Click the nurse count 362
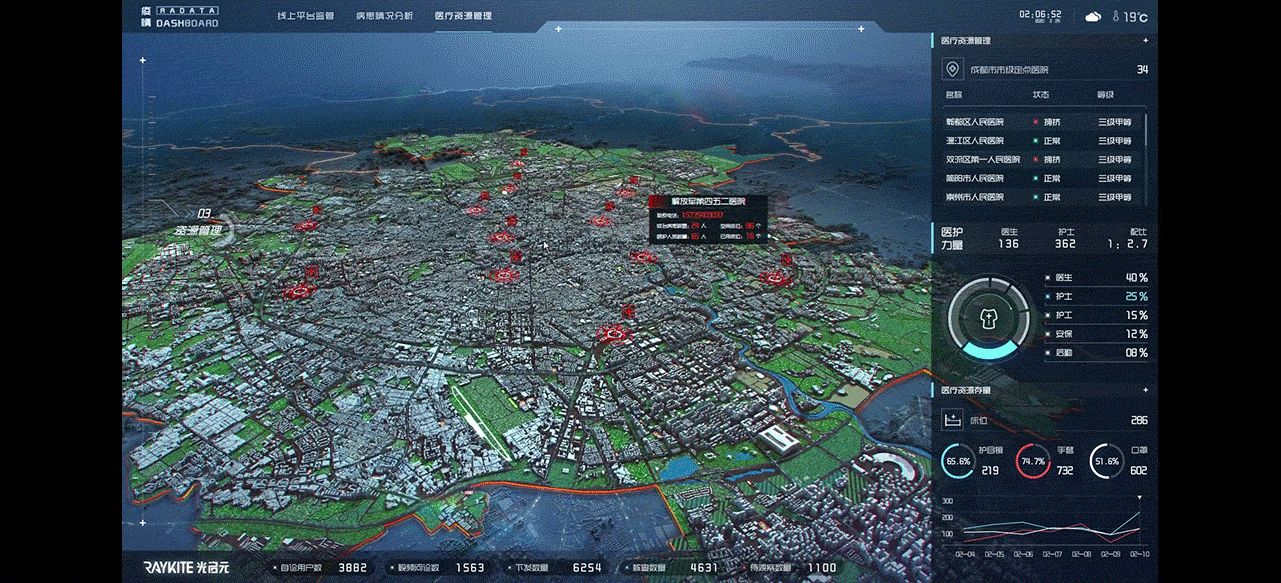The image size is (1281, 583). tap(1065, 244)
